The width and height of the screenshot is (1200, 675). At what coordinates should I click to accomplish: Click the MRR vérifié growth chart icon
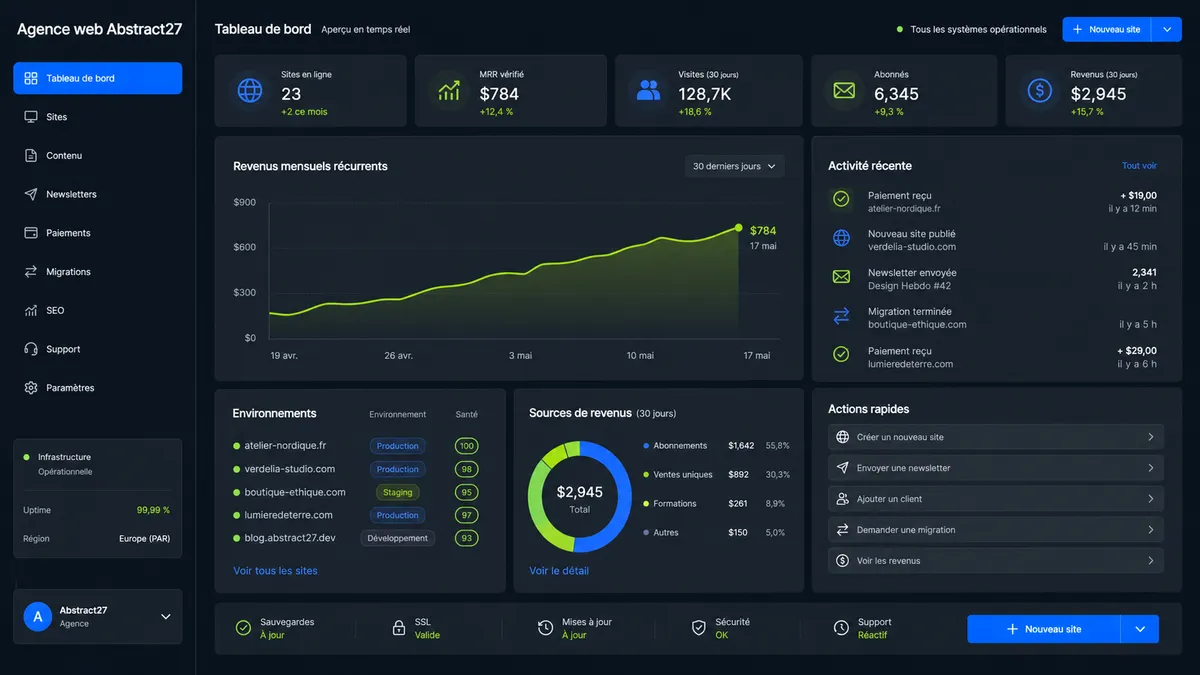[449, 90]
